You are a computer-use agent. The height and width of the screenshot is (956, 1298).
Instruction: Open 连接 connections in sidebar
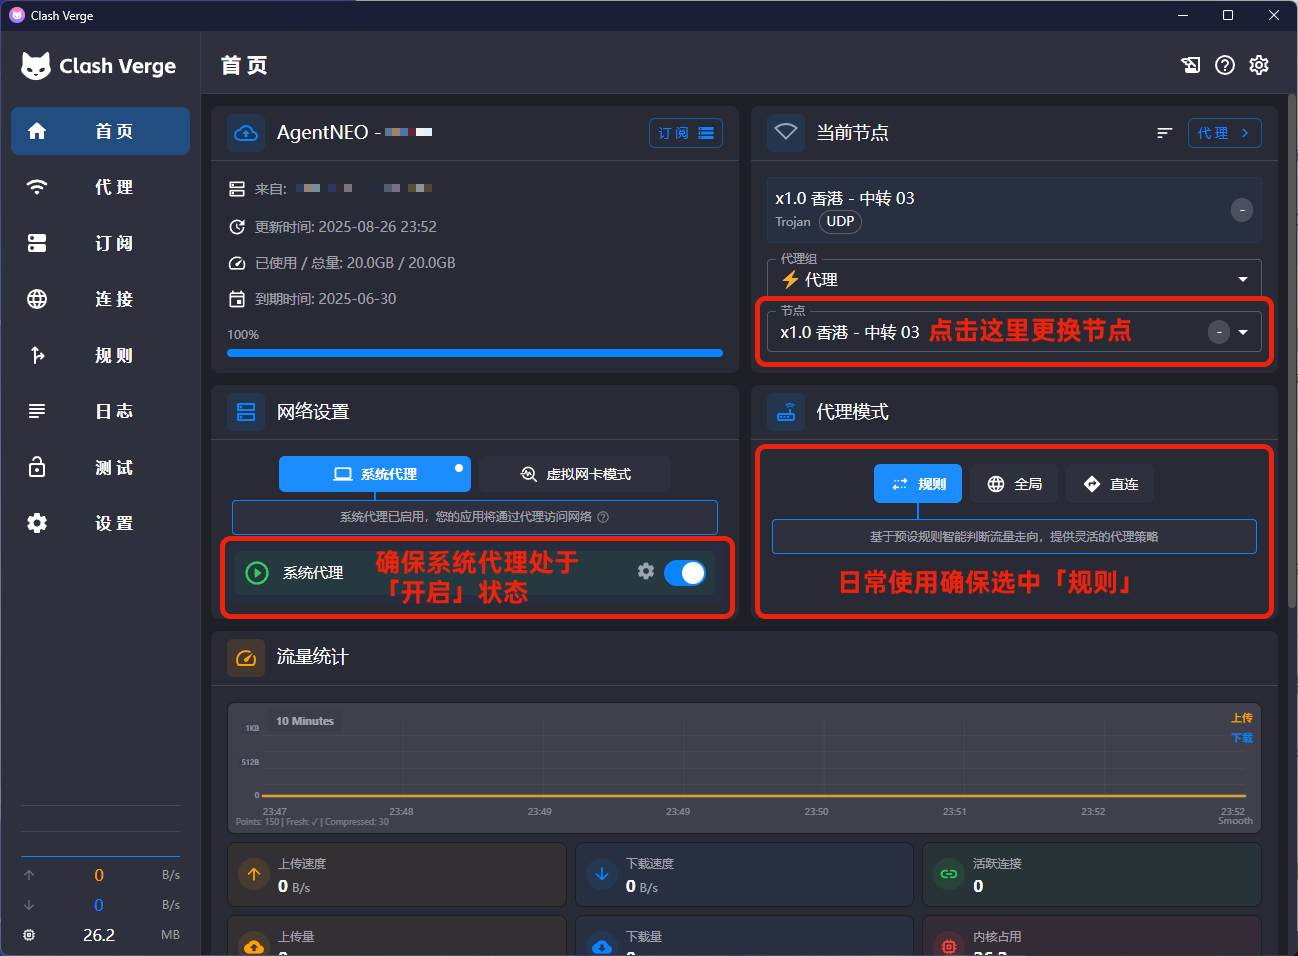pos(100,299)
